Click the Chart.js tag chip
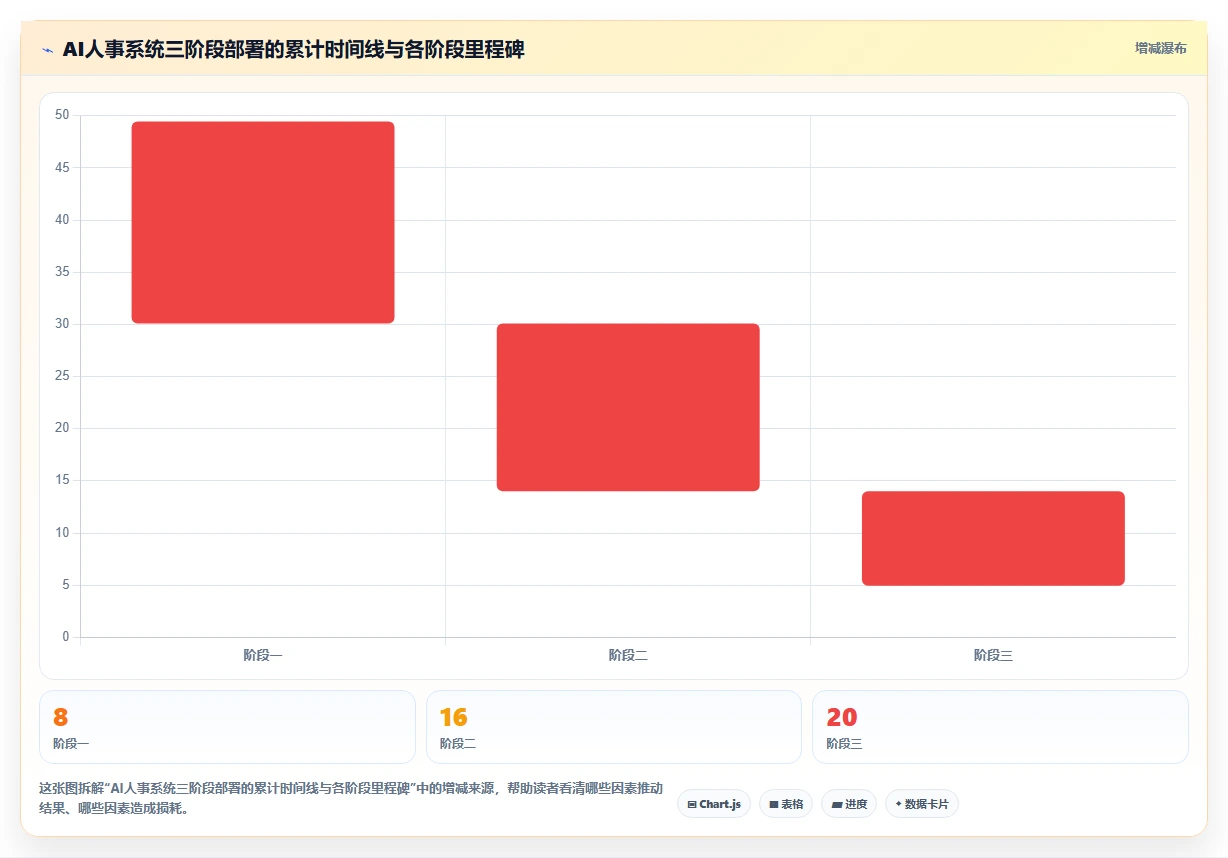Image resolution: width=1228 pixels, height=858 pixels. [714, 804]
